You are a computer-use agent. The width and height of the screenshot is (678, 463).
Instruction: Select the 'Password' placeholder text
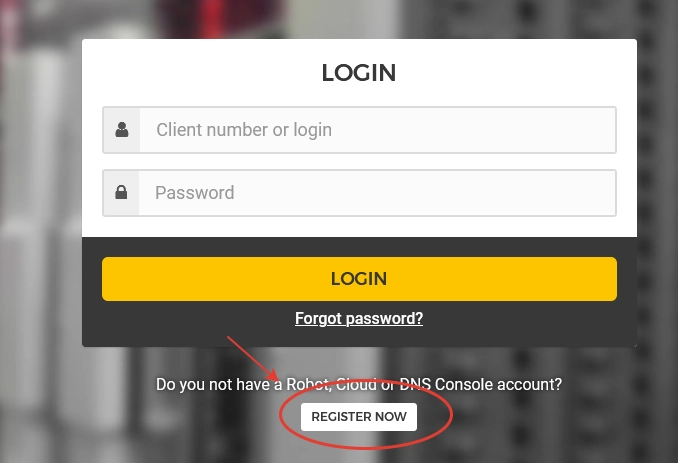click(x=194, y=193)
